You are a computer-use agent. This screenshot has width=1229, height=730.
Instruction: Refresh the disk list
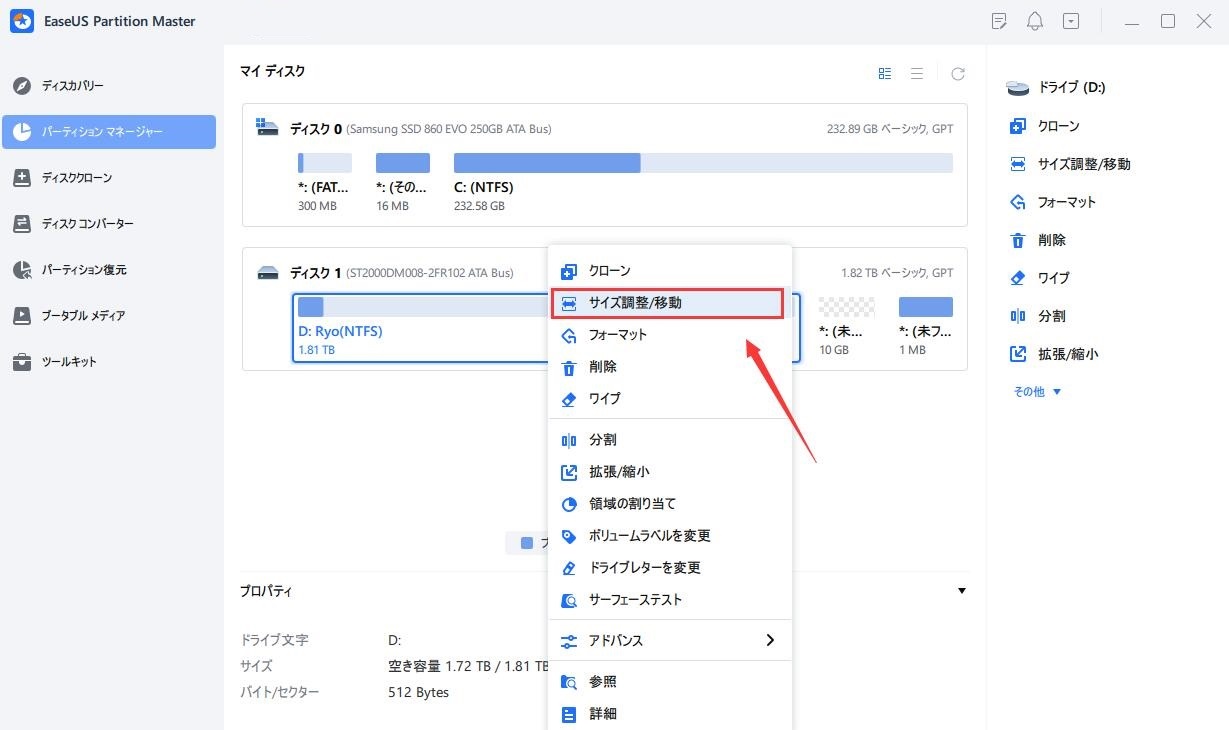point(957,72)
